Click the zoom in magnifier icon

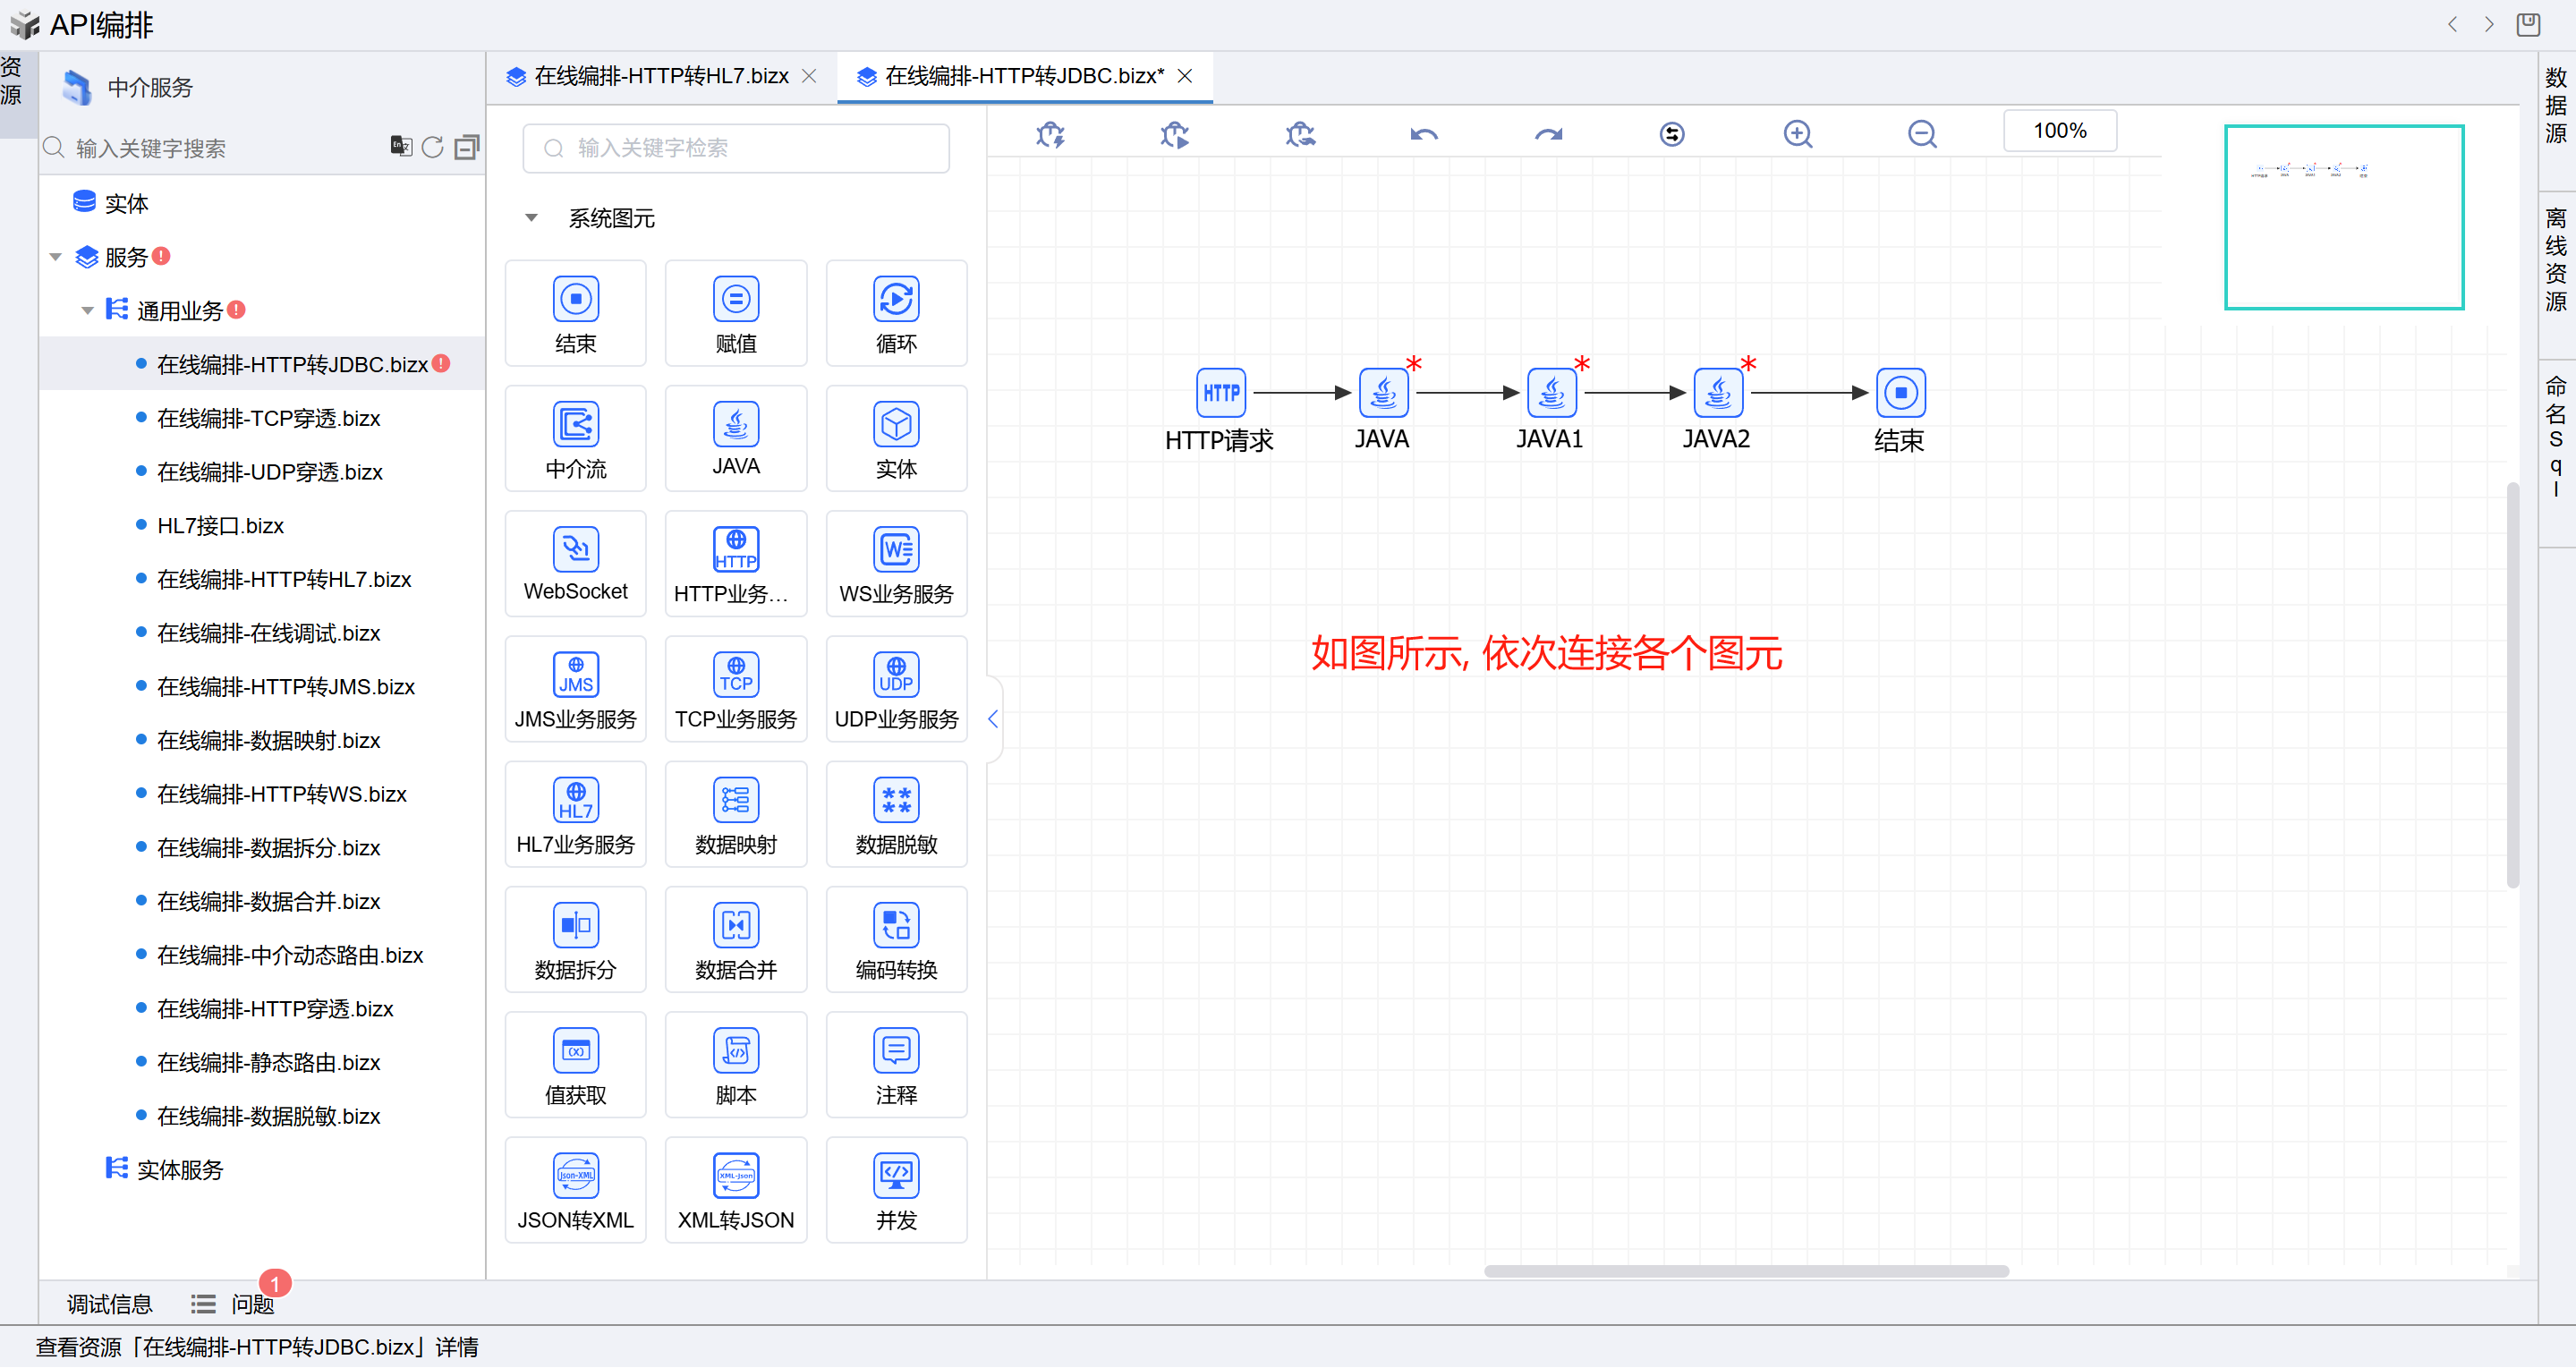pos(1797,134)
